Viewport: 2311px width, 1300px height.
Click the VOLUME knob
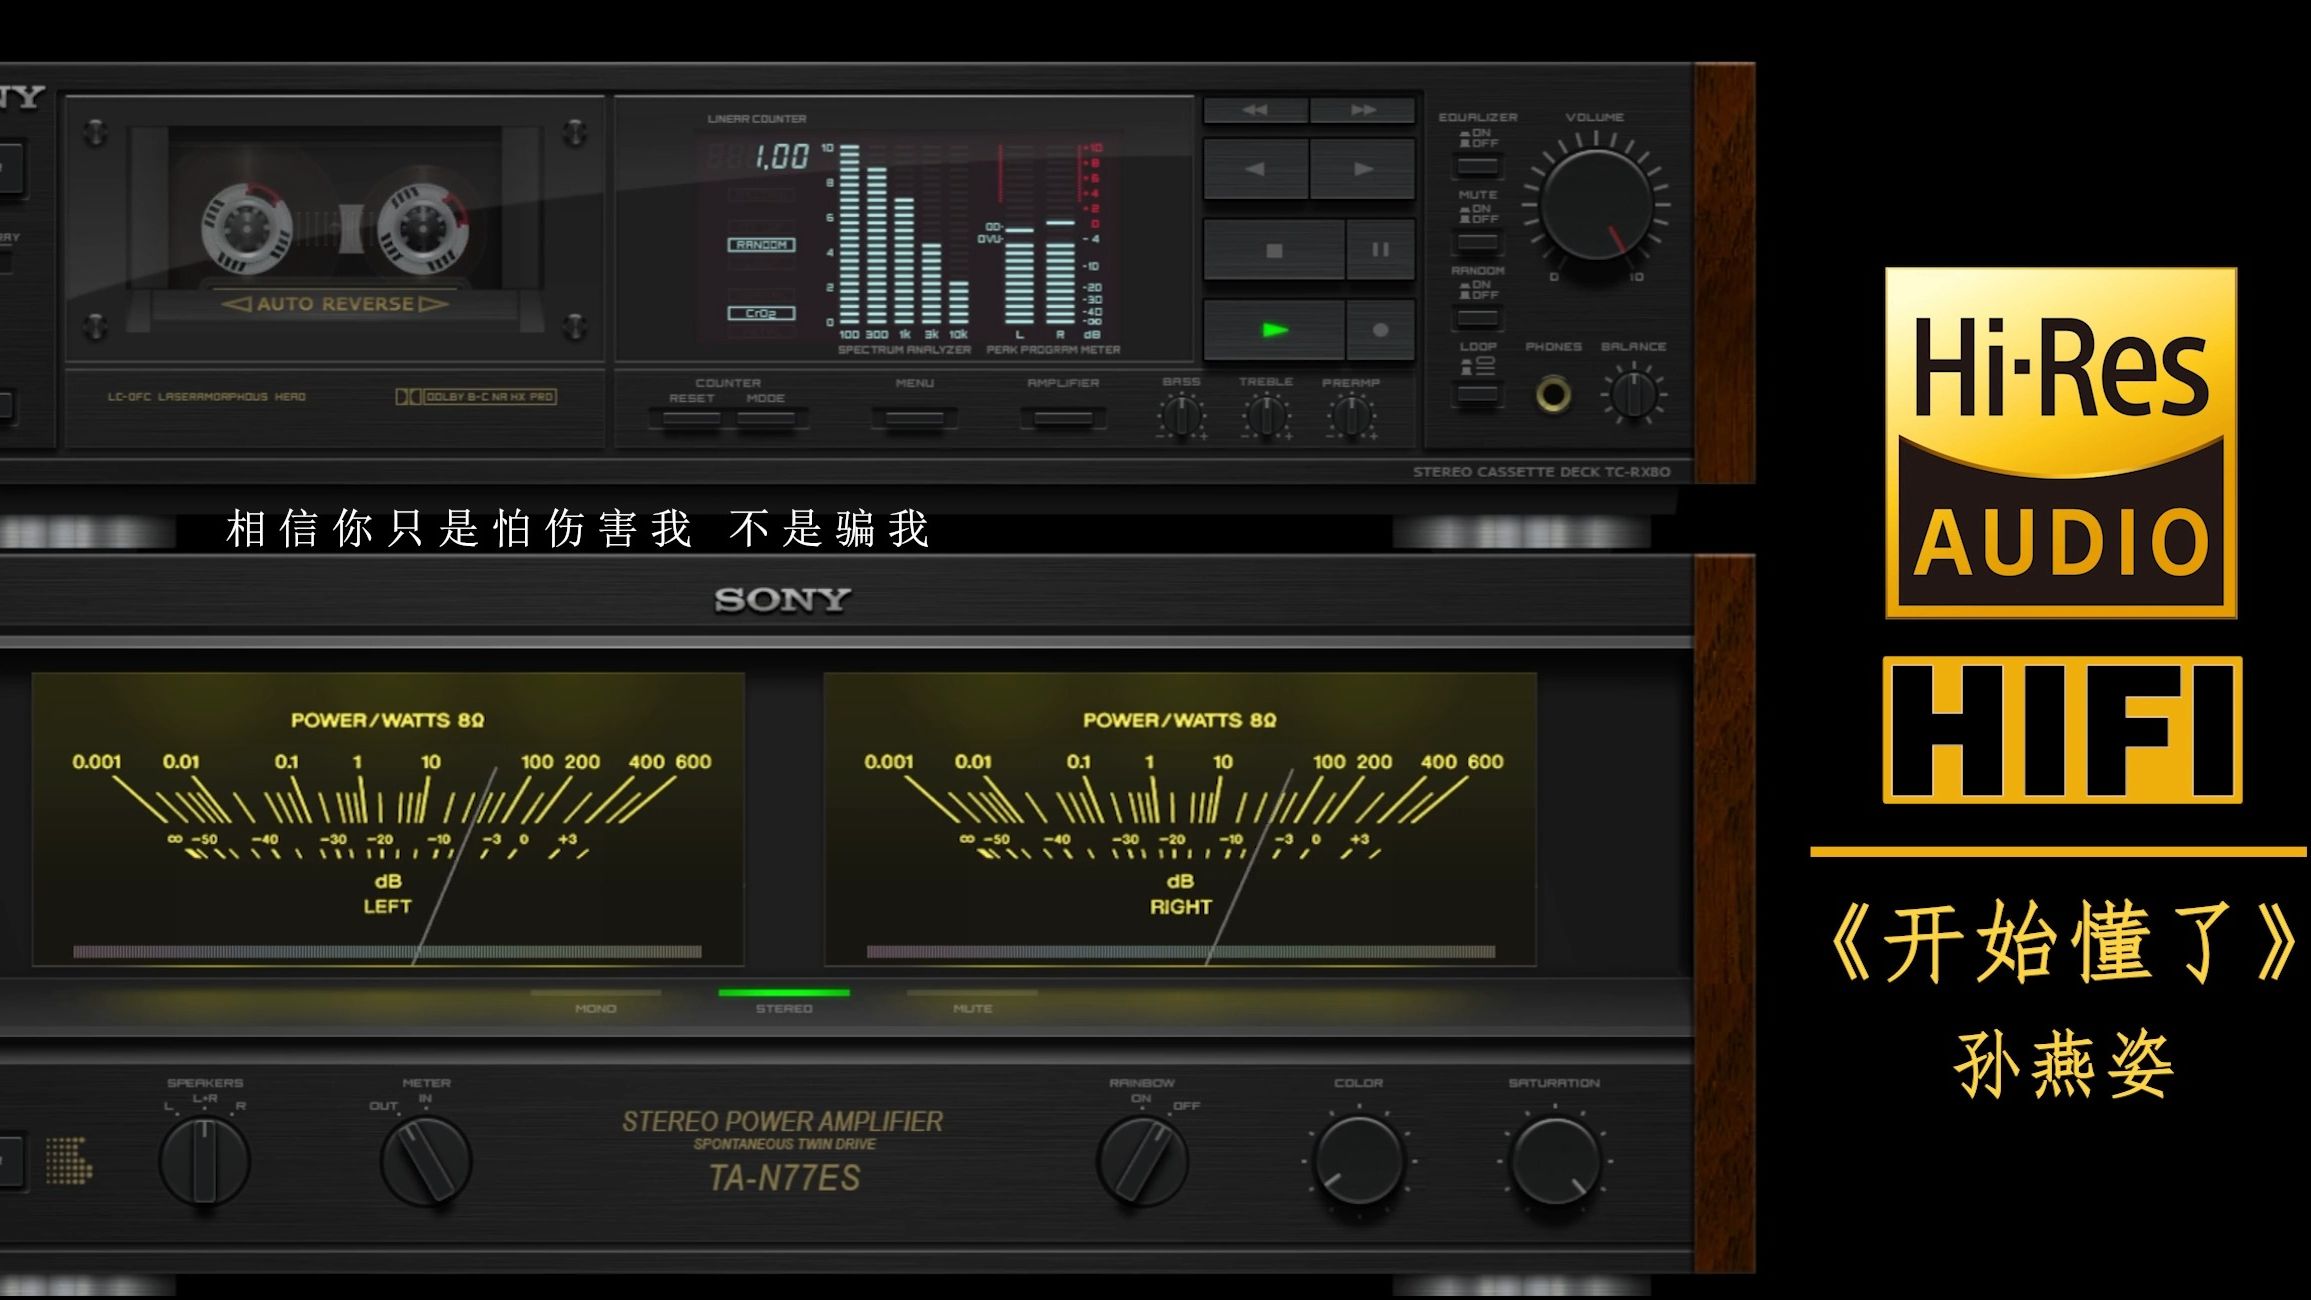(x=1596, y=205)
